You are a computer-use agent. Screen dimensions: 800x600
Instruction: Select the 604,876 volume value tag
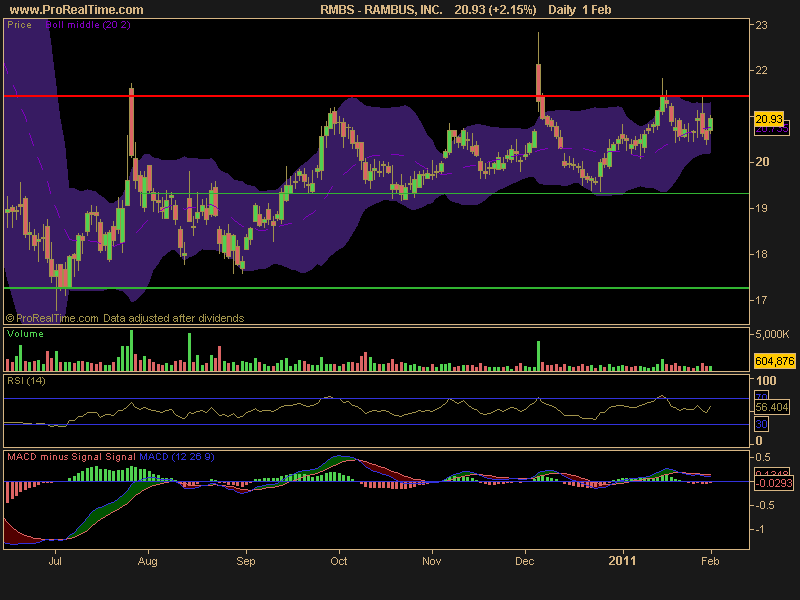[774, 361]
